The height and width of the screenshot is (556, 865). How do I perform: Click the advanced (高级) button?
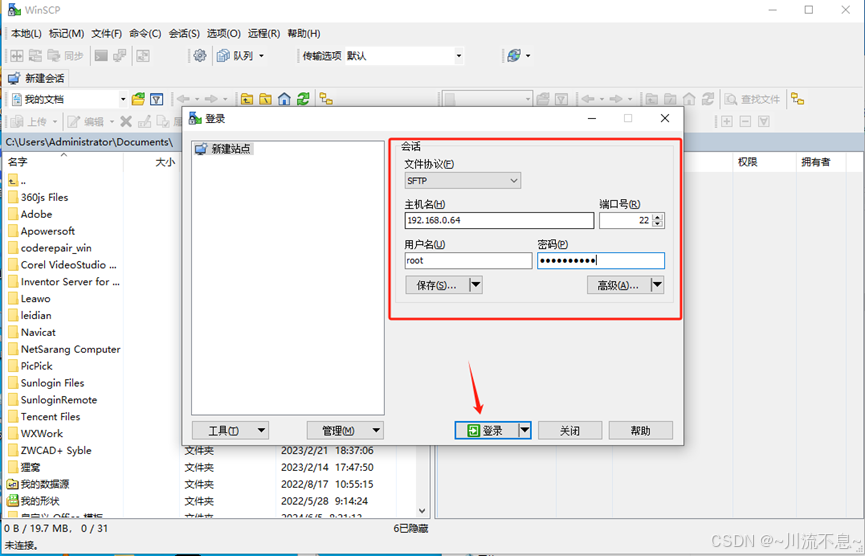(618, 285)
